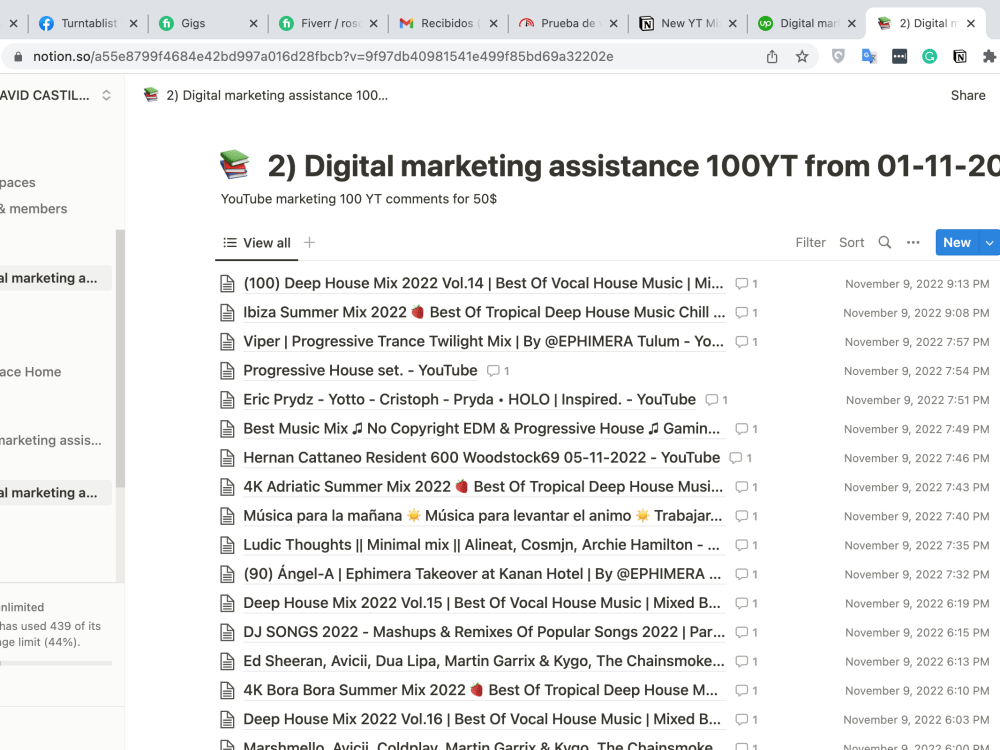Click the November 9, 2022 9:13 PM date

[x=917, y=284]
